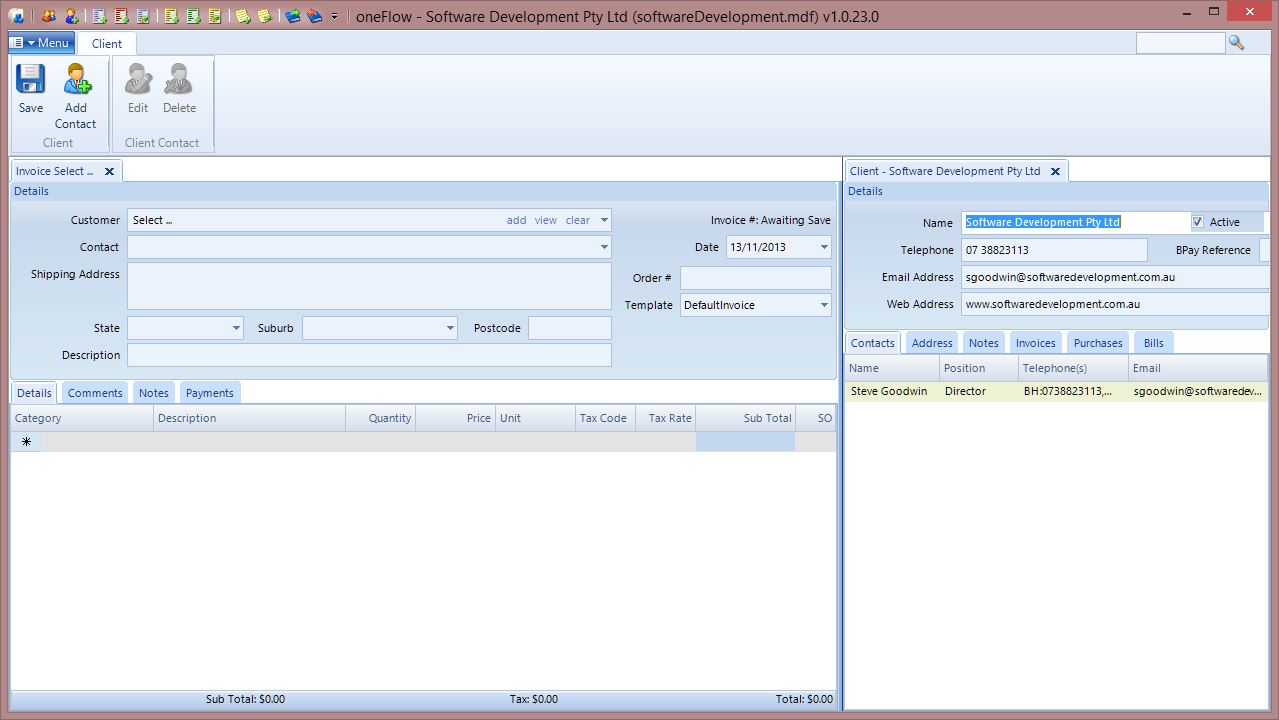Click the blue document with checkmark icon
The width and height of the screenshot is (1279, 720).
click(x=143, y=16)
